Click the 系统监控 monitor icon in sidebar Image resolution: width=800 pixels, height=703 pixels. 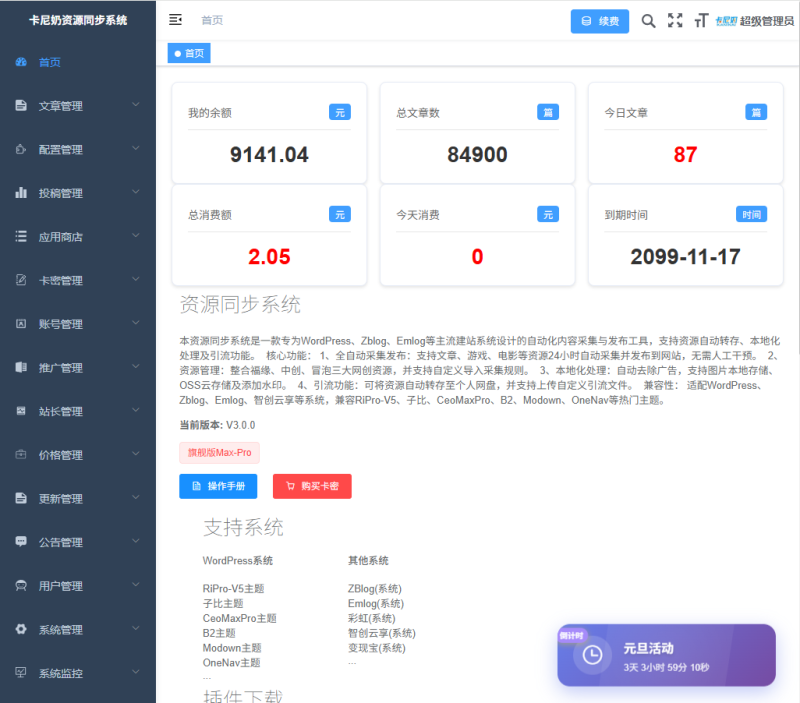[22, 674]
